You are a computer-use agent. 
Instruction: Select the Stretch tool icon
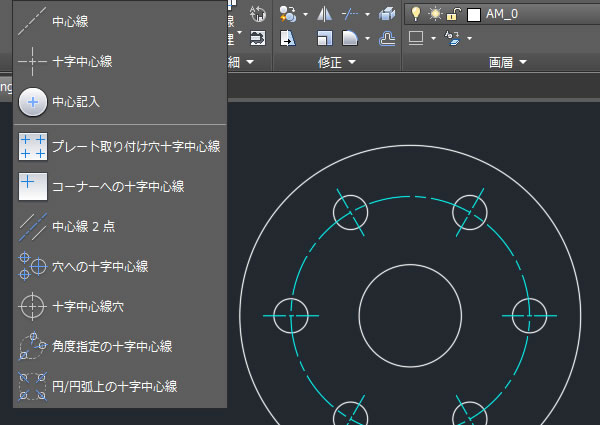[288, 38]
